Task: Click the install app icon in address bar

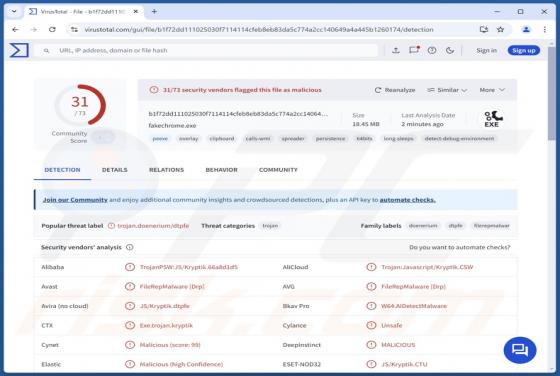Action: click(484, 30)
